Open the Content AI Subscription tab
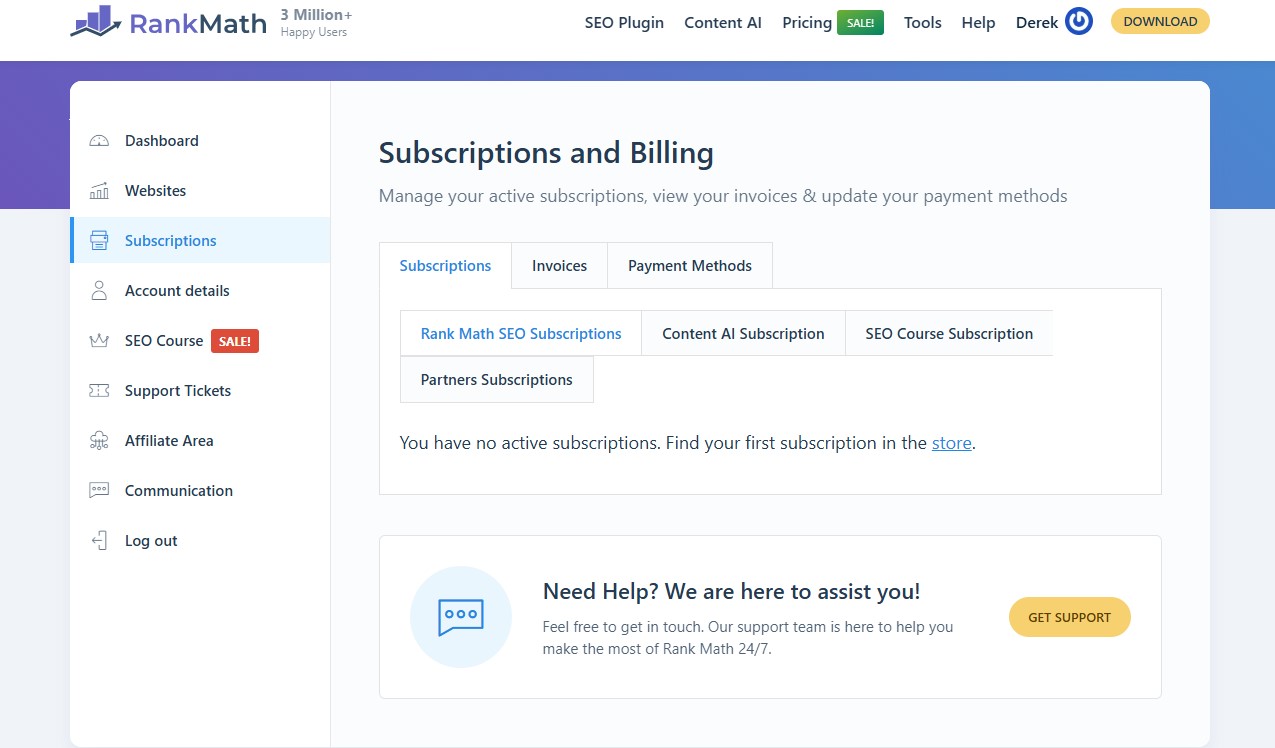Screen dimensions: 1275x748 (x=743, y=333)
